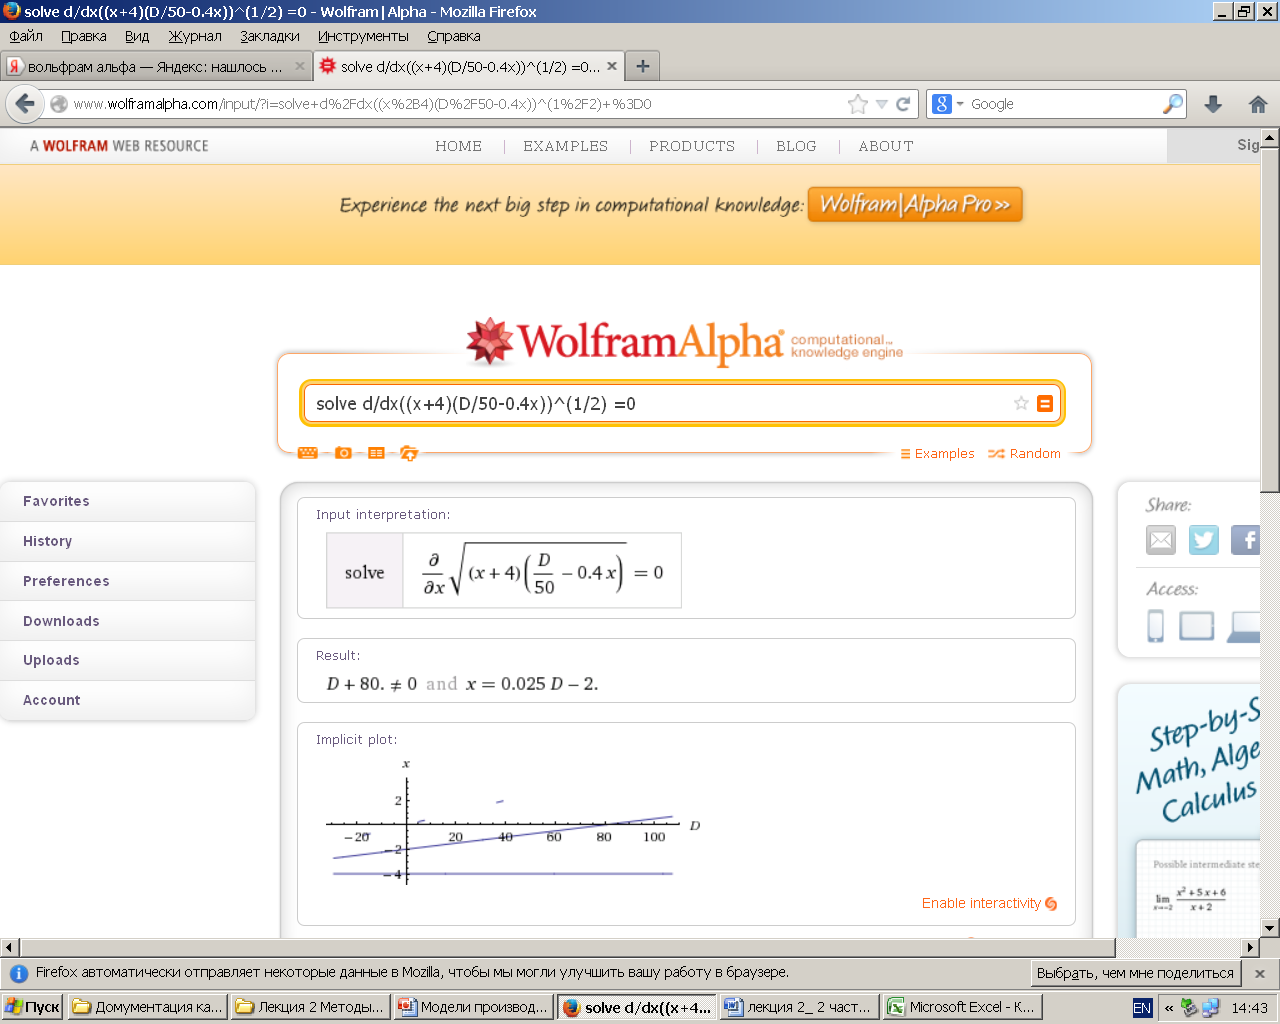Image resolution: width=1280 pixels, height=1024 pixels.
Task: Open the mobile phone access icon
Action: (1156, 626)
